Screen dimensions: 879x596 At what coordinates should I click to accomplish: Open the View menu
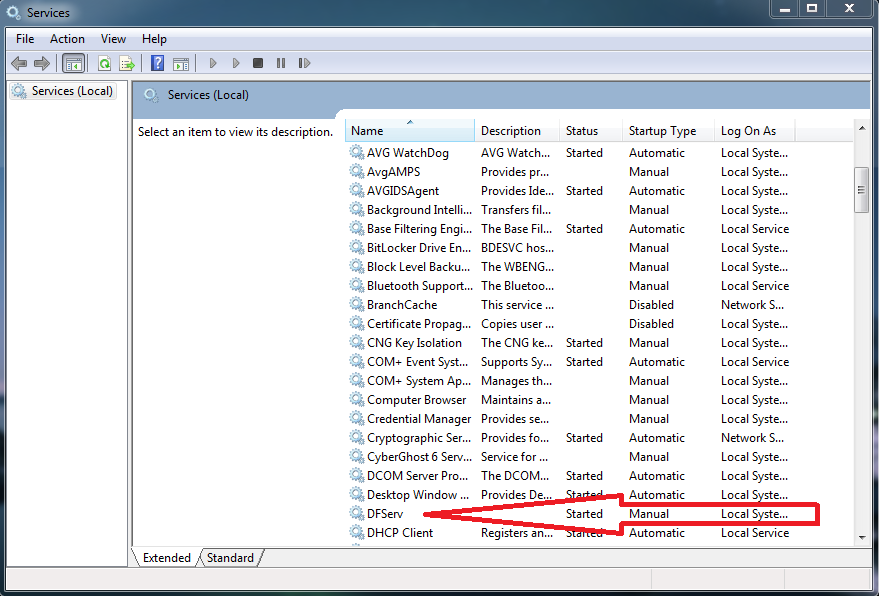click(113, 39)
